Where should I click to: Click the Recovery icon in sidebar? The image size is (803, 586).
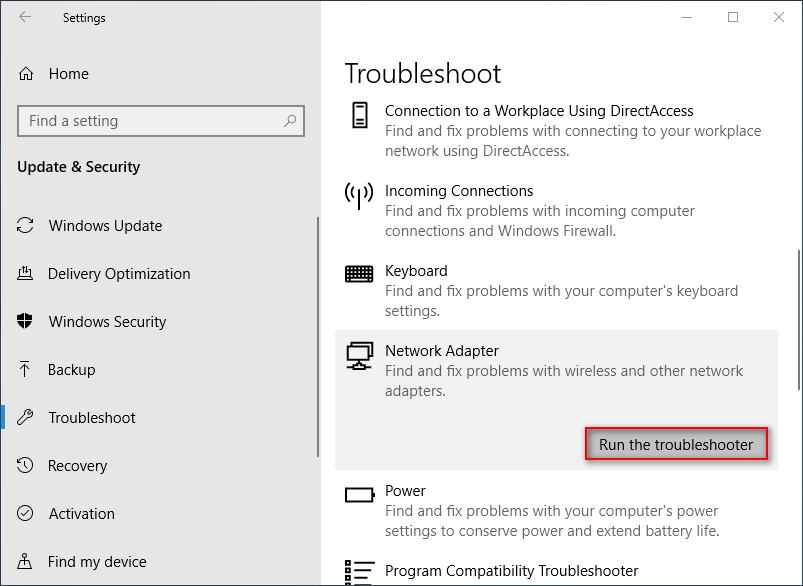[x=26, y=466]
